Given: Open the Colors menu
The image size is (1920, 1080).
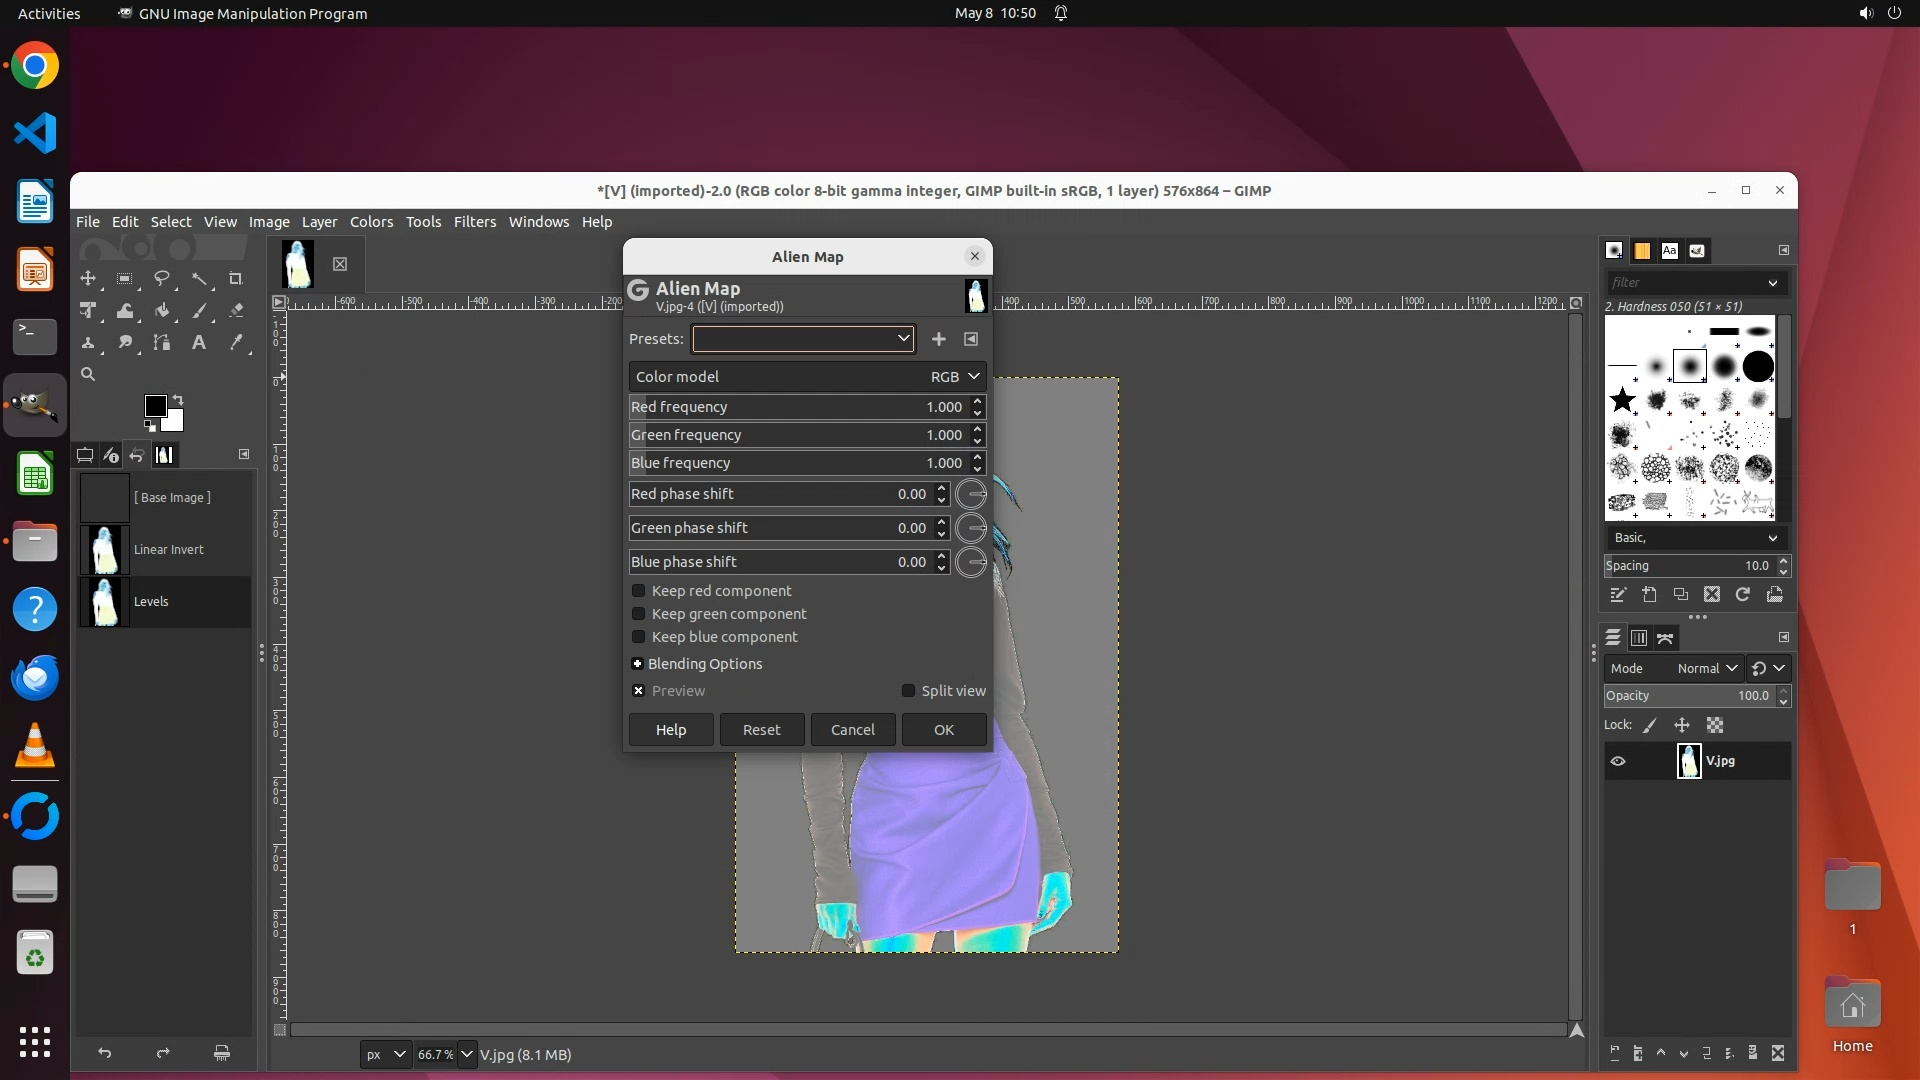Looking at the screenshot, I should coord(371,222).
